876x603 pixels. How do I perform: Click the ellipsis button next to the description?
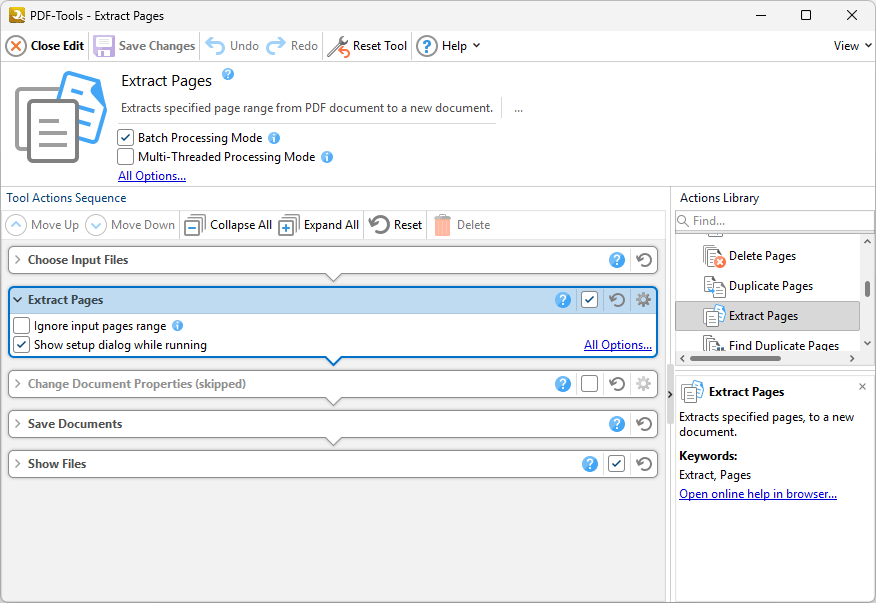click(x=518, y=108)
